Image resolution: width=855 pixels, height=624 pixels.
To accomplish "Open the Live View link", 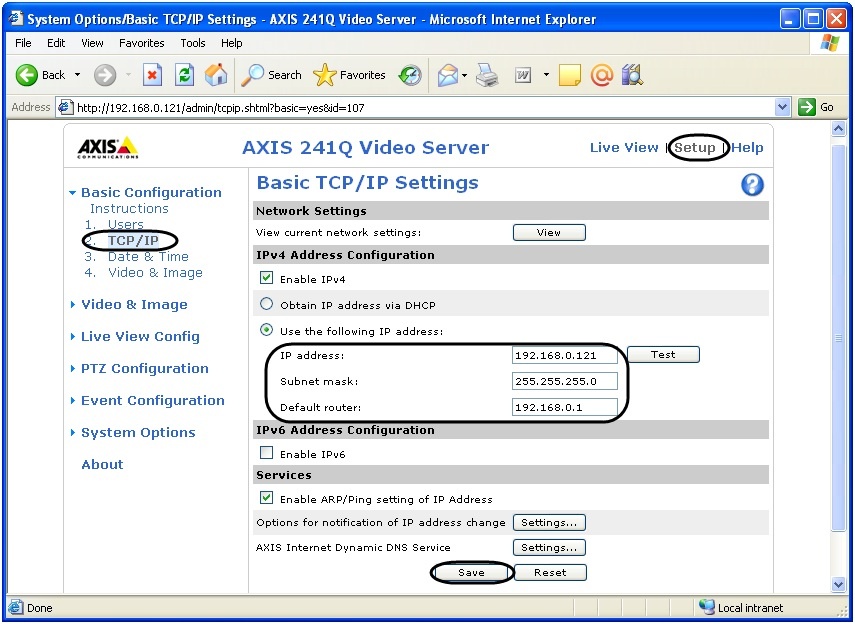I will pos(623,148).
